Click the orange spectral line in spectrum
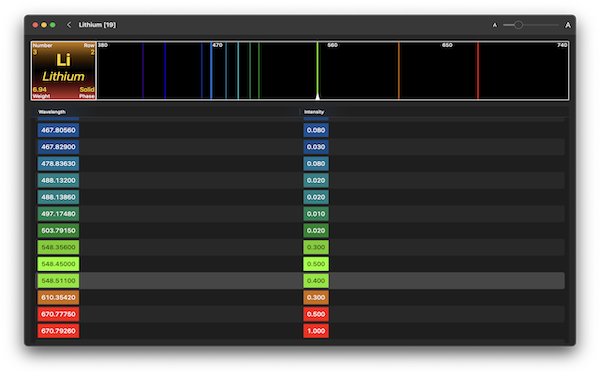Image resolution: width=600 pixels, height=375 pixels. click(399, 71)
